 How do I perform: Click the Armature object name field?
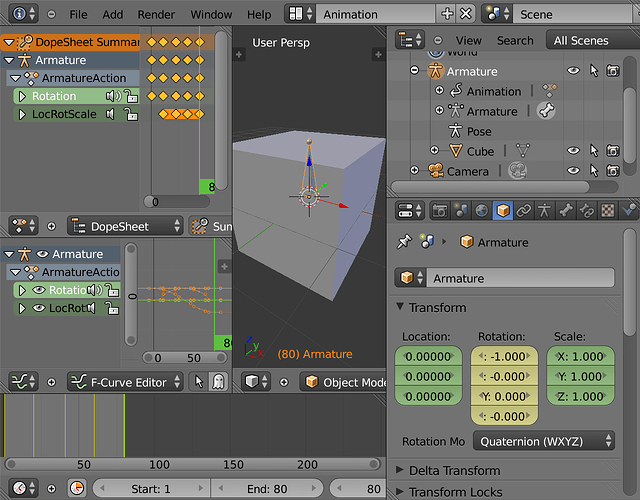(520, 278)
